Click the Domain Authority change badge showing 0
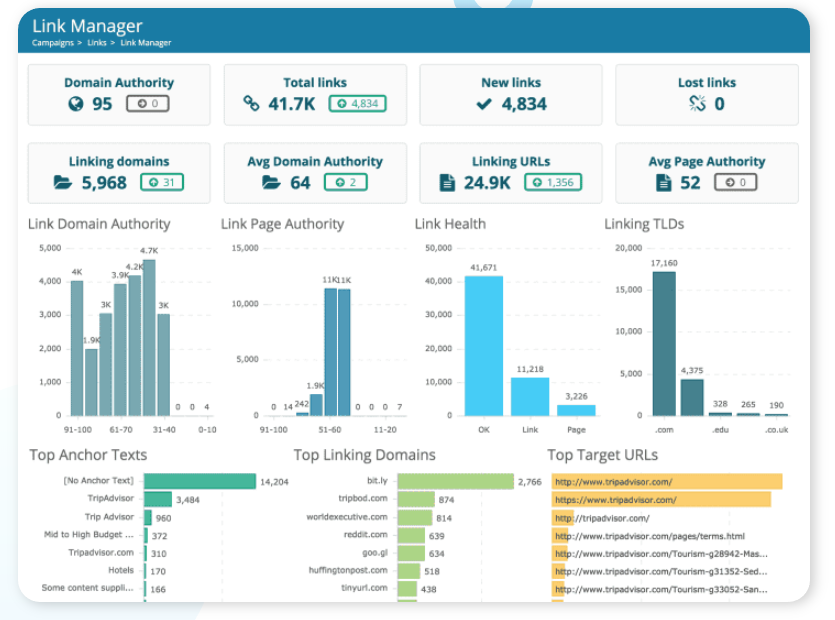The image size is (835, 620). click(148, 103)
